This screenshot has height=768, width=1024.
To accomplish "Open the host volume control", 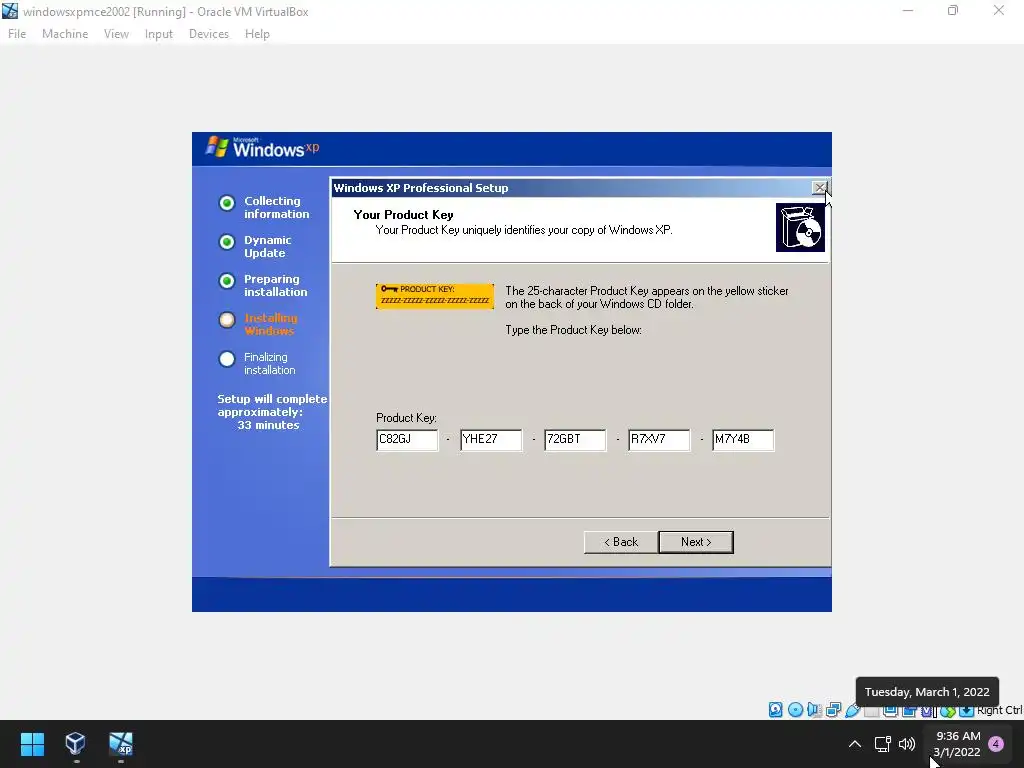I will [907, 744].
